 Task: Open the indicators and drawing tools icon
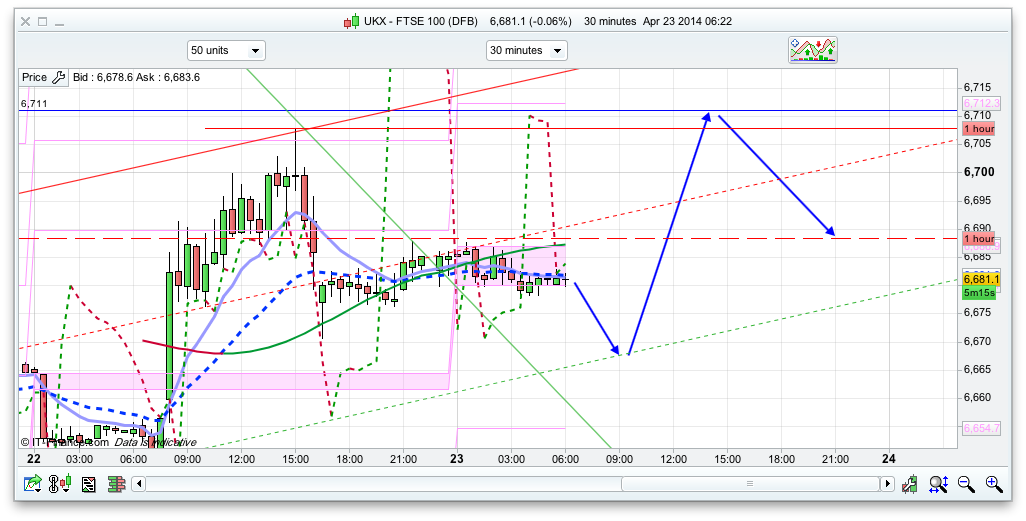pos(812,50)
